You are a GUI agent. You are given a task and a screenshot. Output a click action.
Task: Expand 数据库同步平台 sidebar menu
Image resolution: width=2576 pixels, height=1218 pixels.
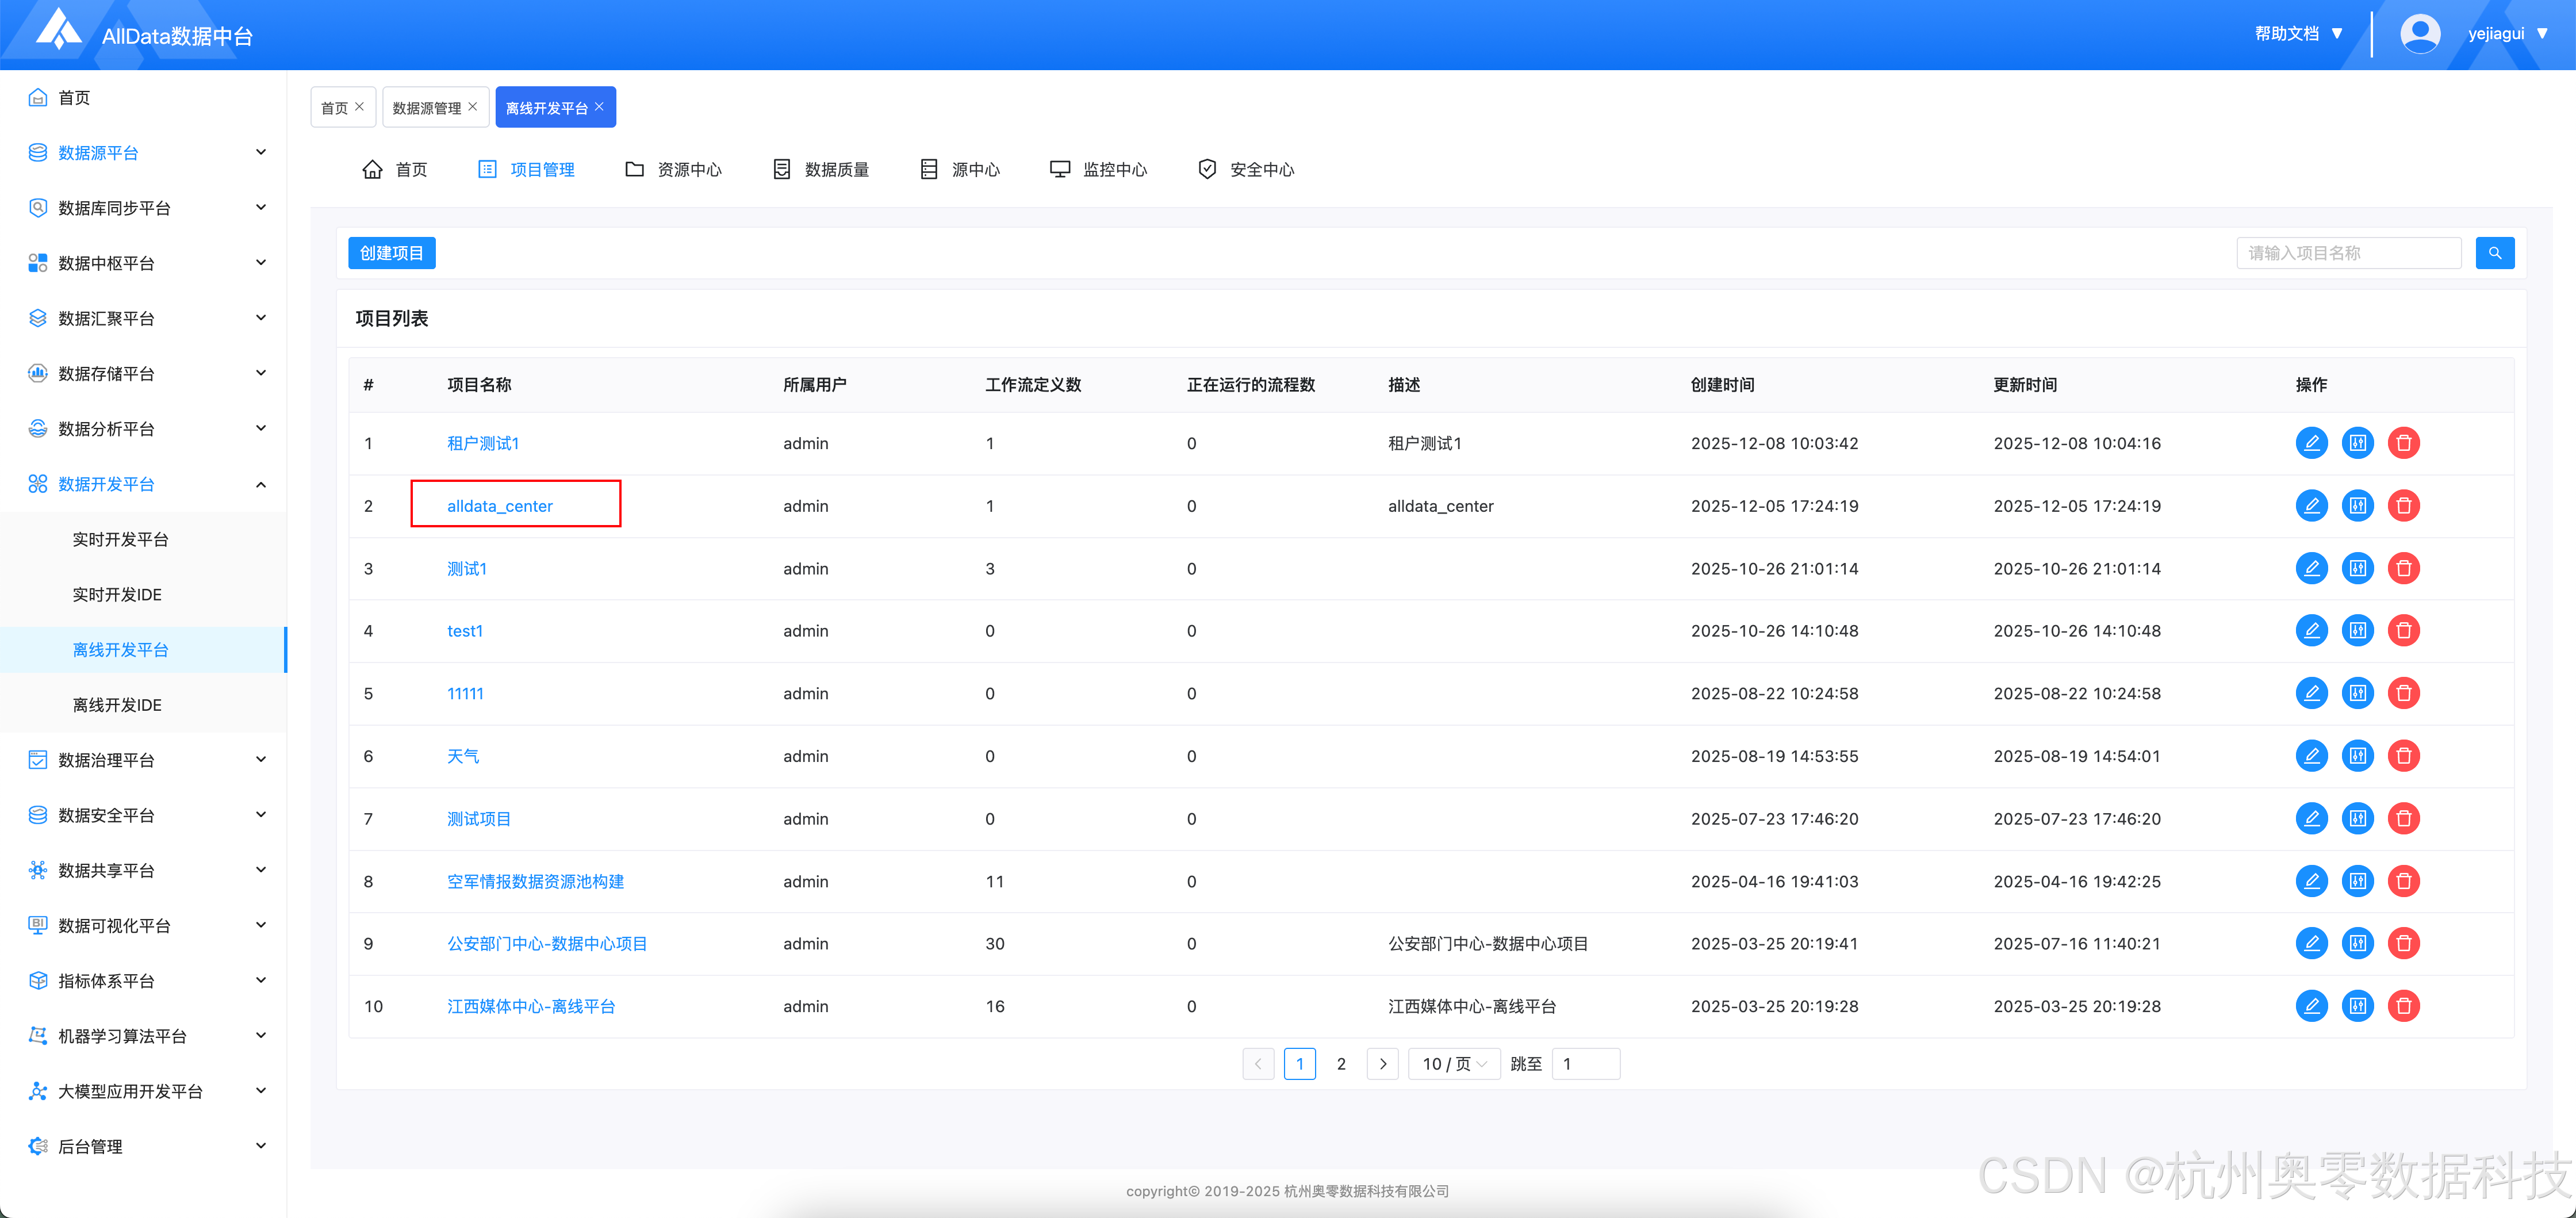coord(143,208)
